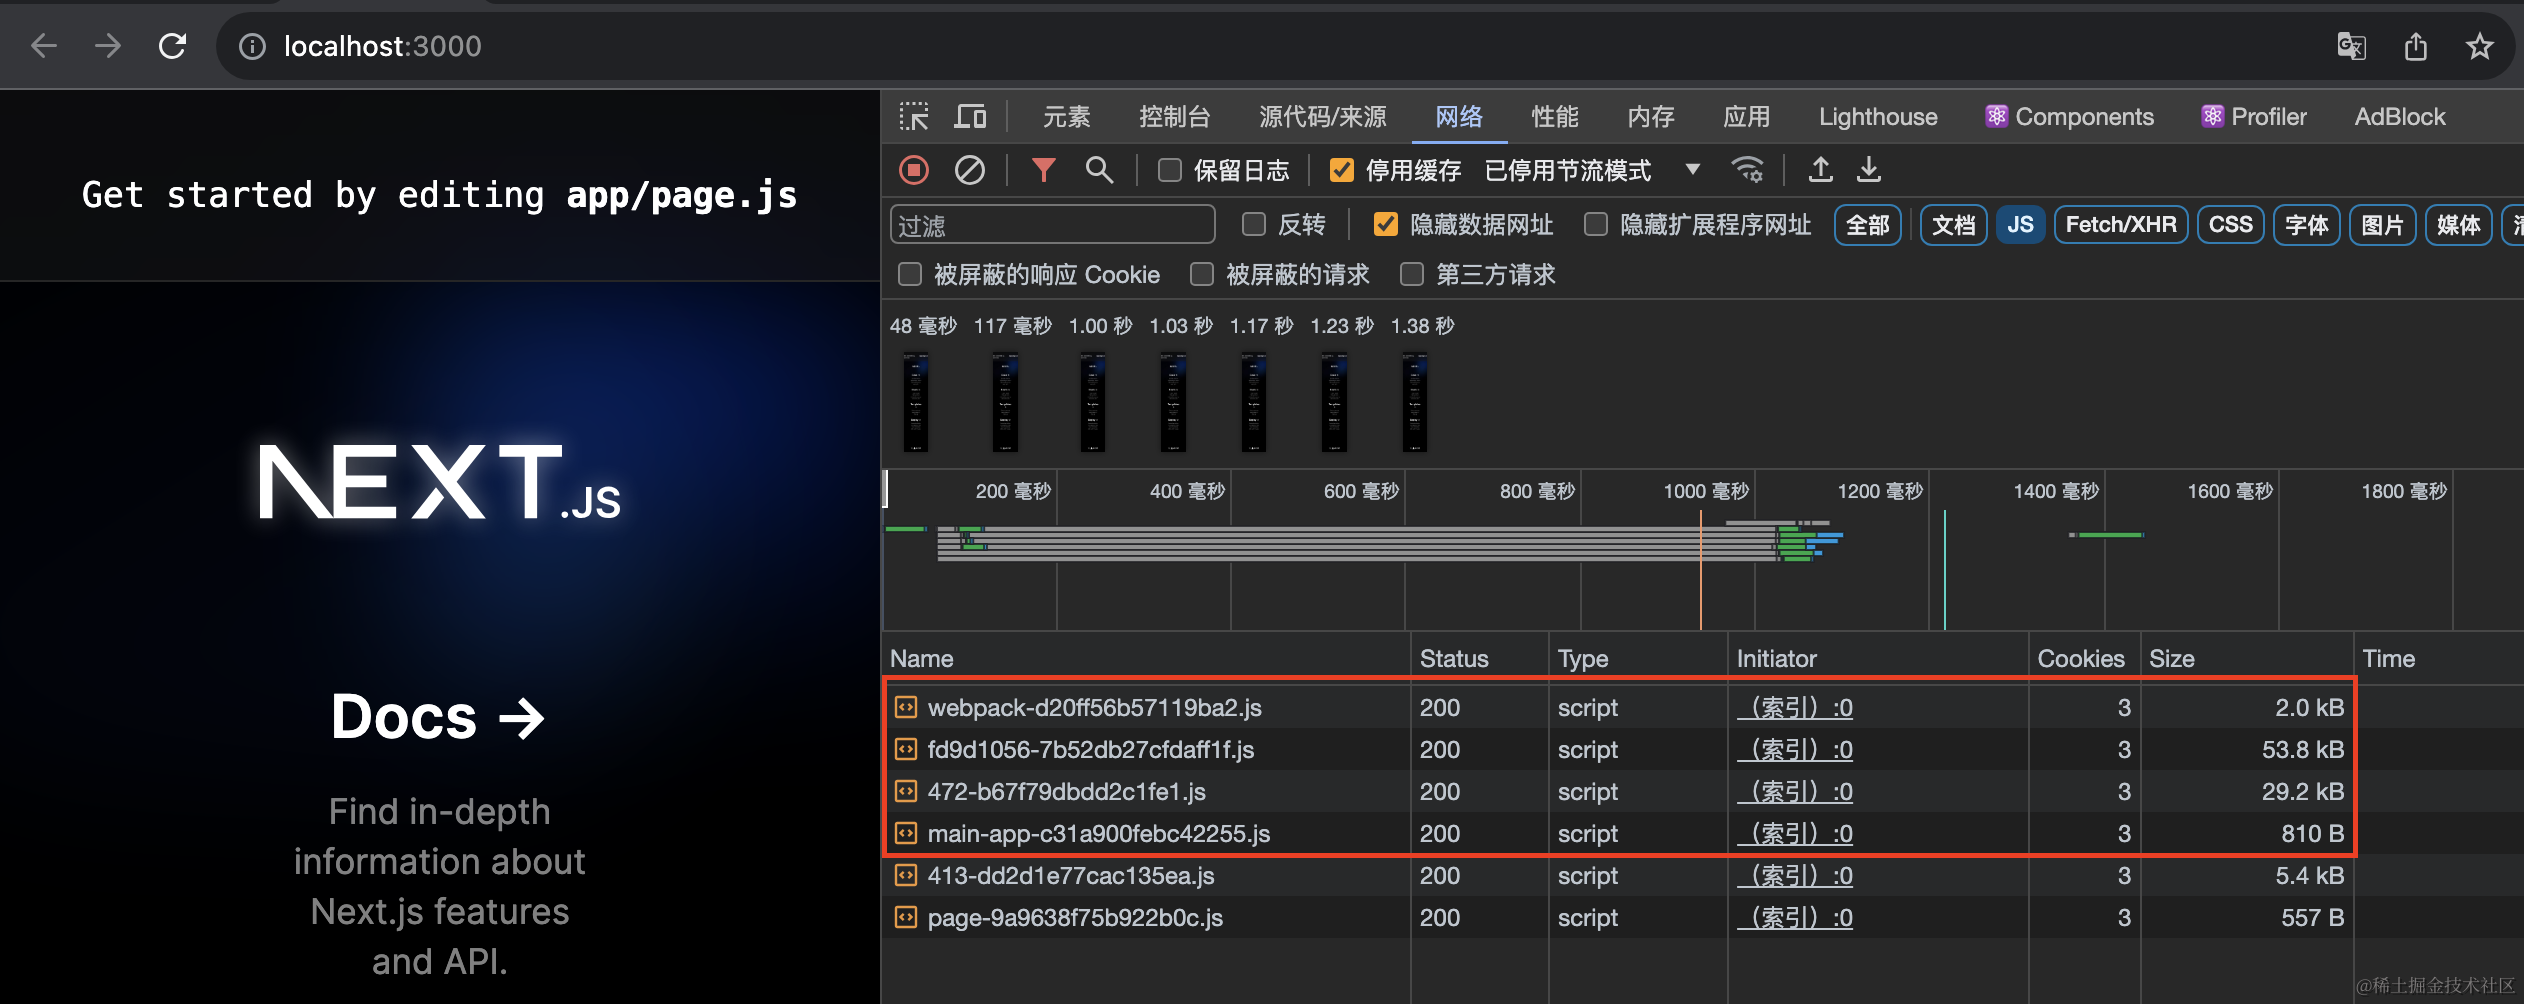Screen dimensions: 2524x1004
Task: Select the inspect element picker tool
Action: 913,117
